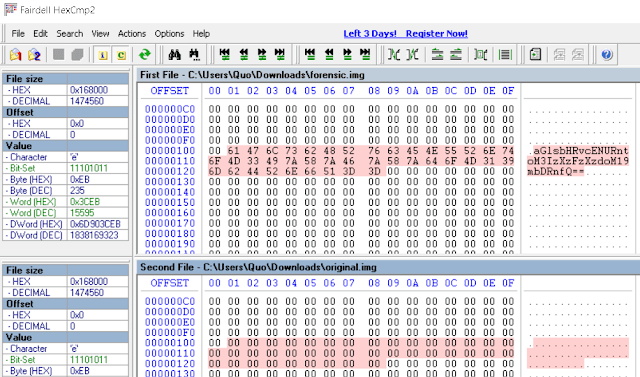Click byte '61' at offset 00000100 in first file
The height and width of the screenshot is (377, 640).
[233, 151]
